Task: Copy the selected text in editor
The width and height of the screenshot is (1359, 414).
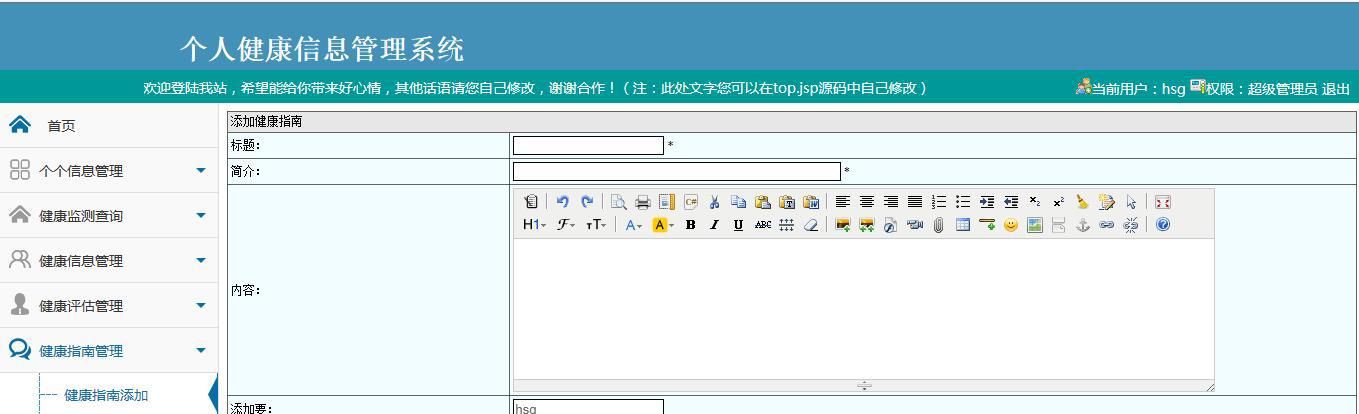Action: tap(738, 201)
